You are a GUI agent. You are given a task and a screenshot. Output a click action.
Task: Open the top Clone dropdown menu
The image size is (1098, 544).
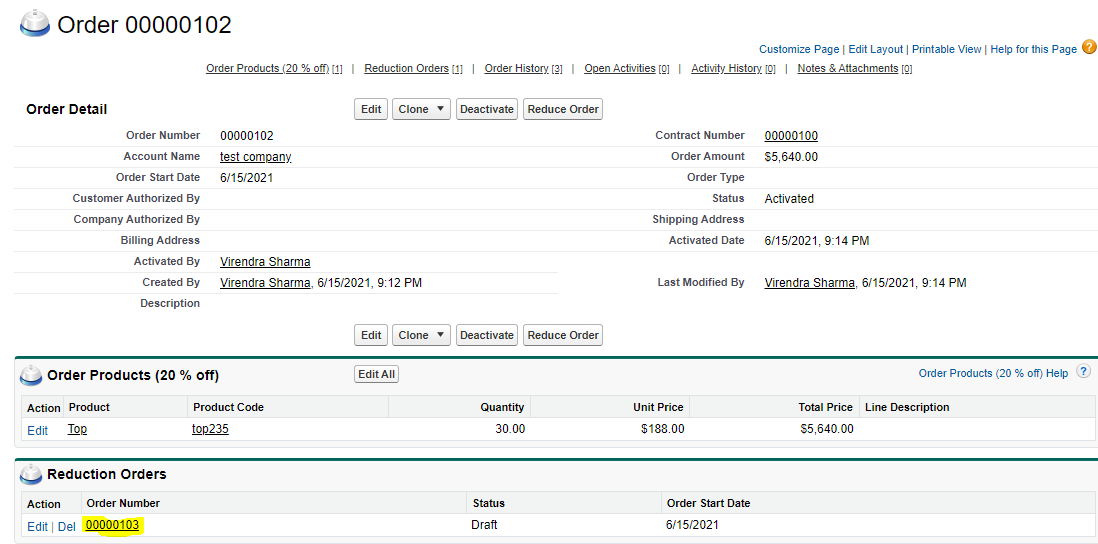click(x=421, y=109)
